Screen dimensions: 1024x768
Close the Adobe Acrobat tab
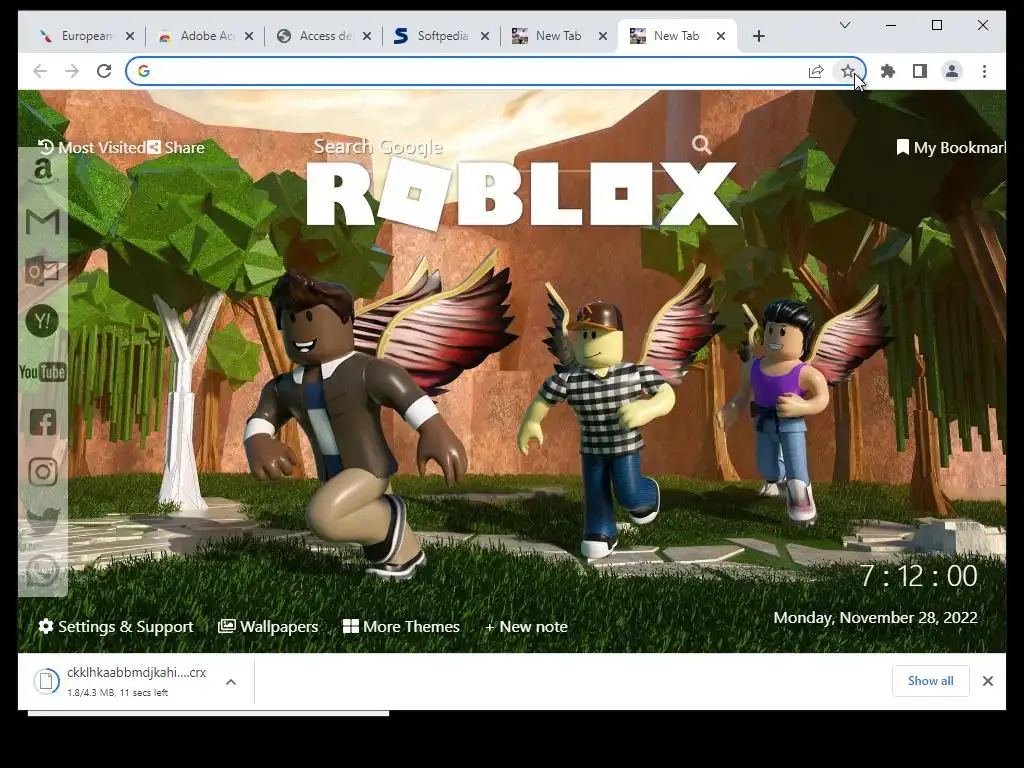click(249, 37)
